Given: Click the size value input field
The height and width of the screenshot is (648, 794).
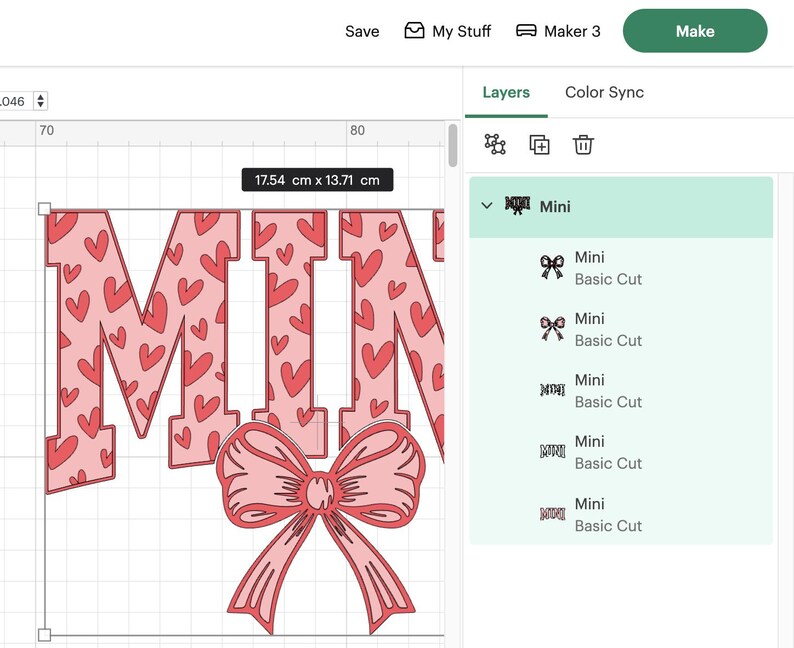Looking at the screenshot, I should pyautogui.click(x=15, y=101).
